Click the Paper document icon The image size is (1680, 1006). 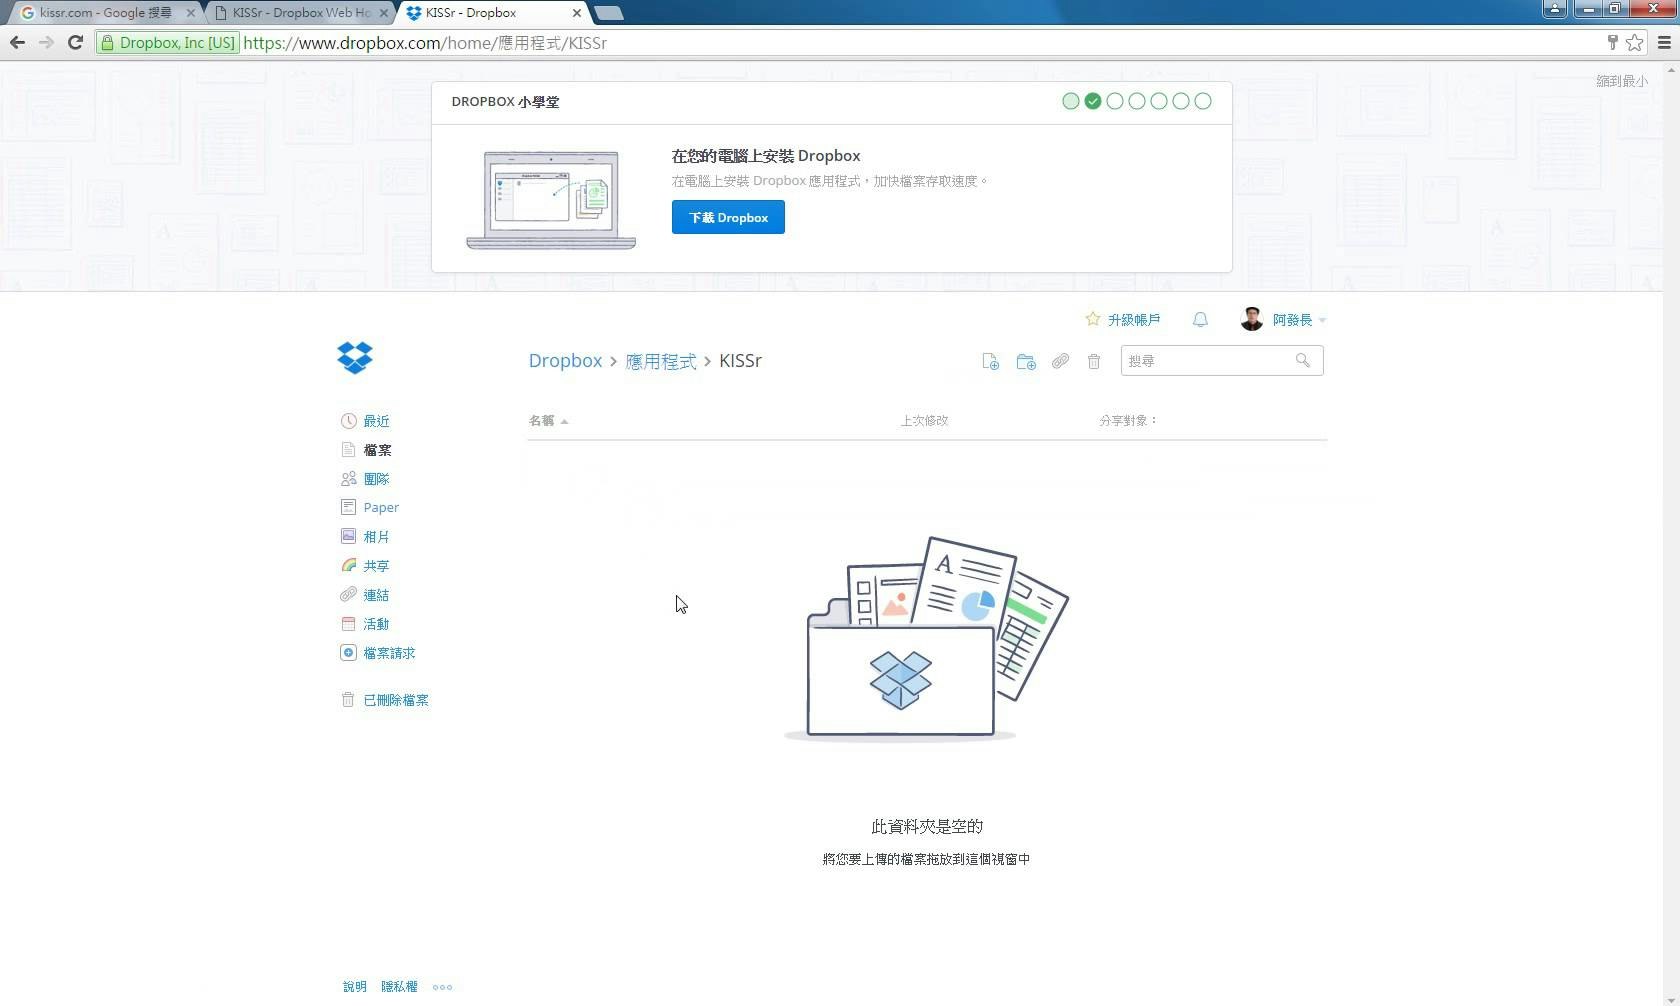pos(348,507)
